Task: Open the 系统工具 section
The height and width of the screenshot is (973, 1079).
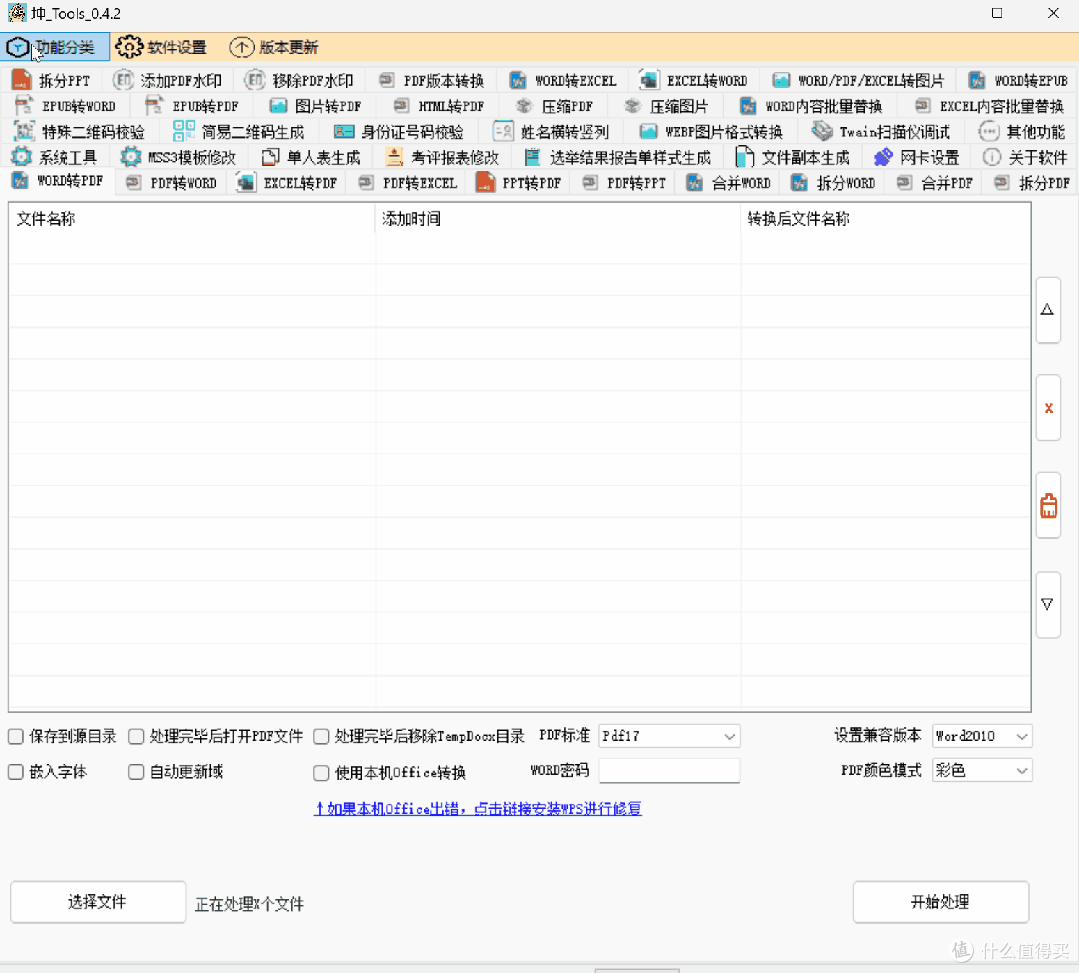Action: [54, 157]
